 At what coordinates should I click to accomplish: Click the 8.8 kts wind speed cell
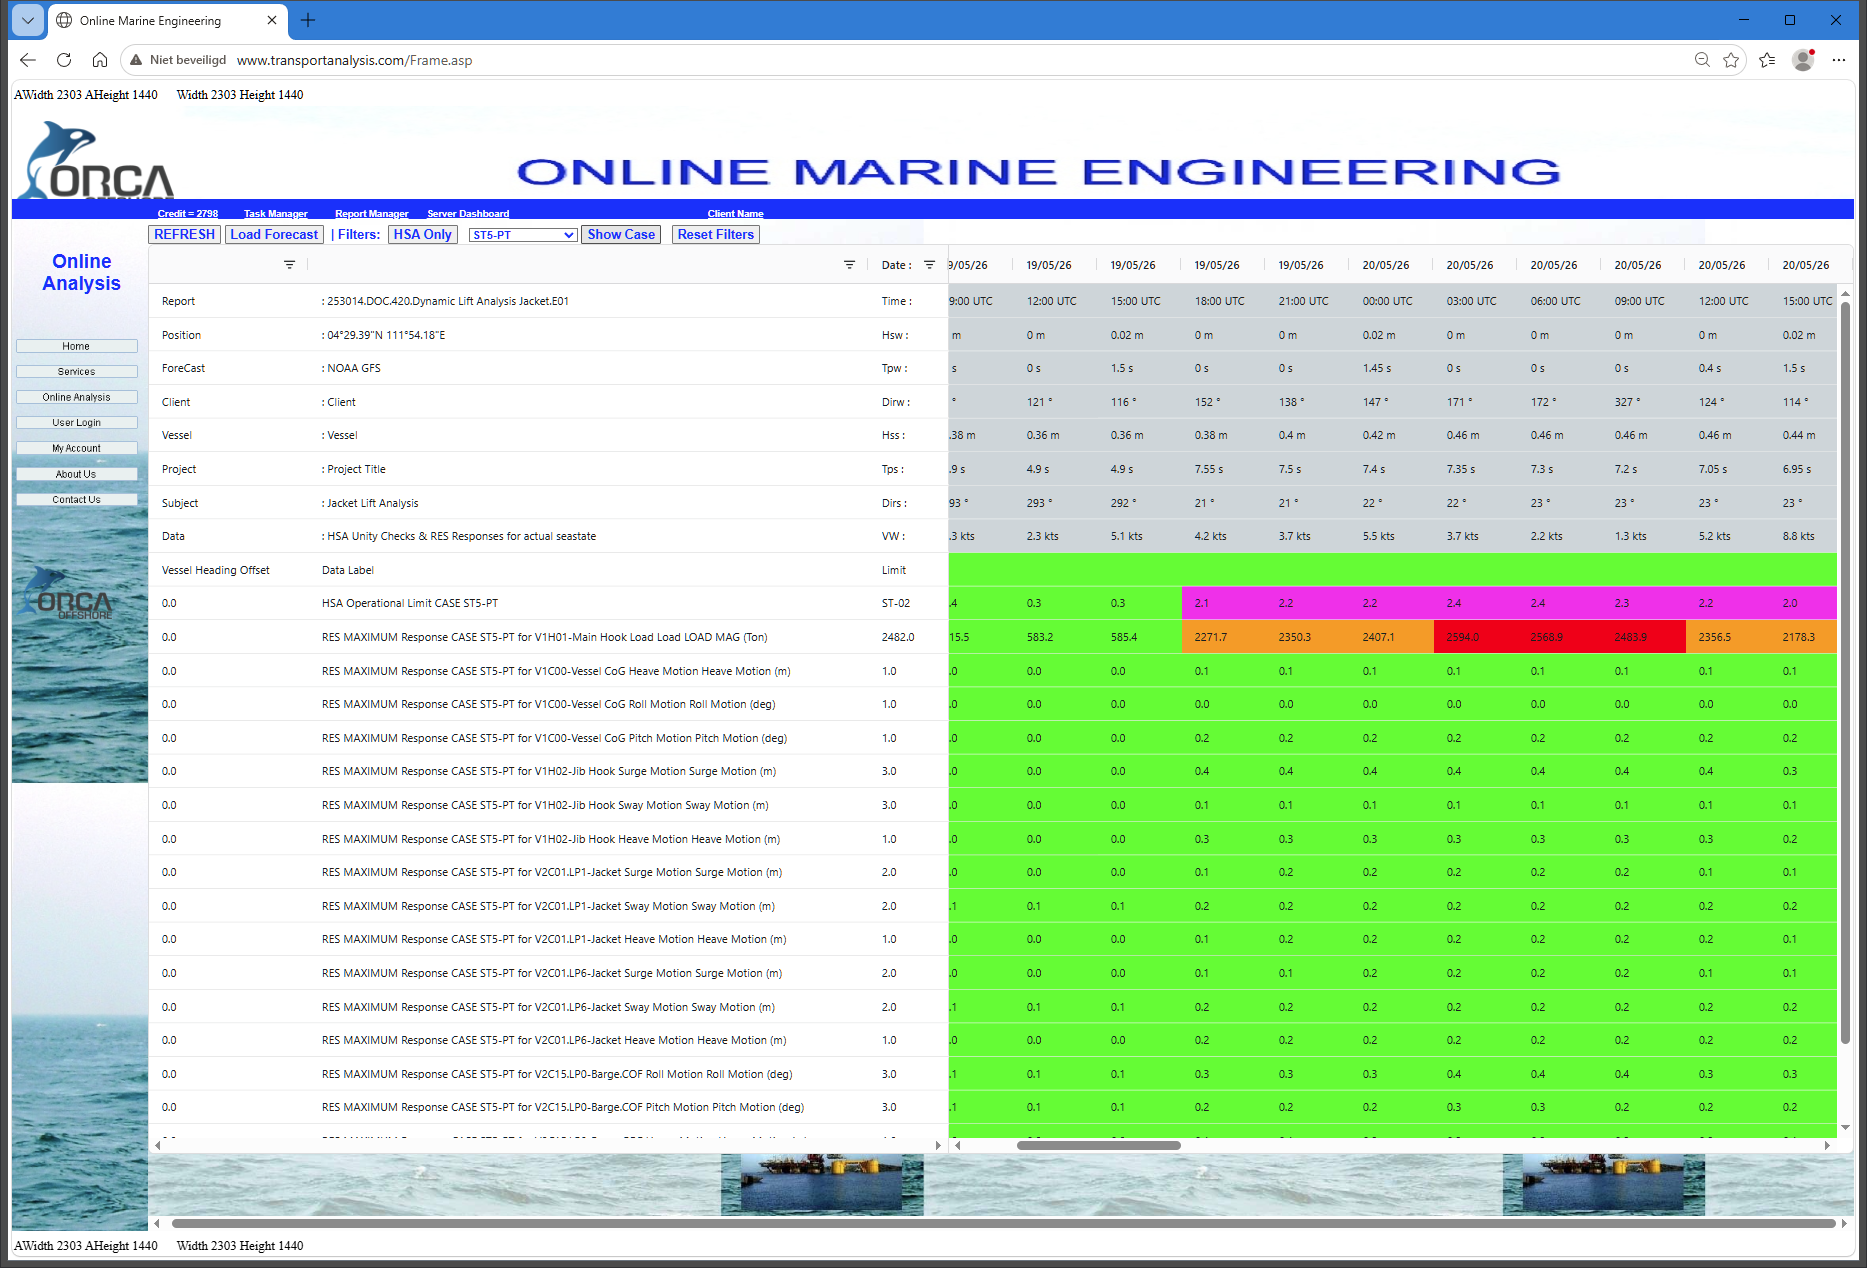coord(1798,536)
